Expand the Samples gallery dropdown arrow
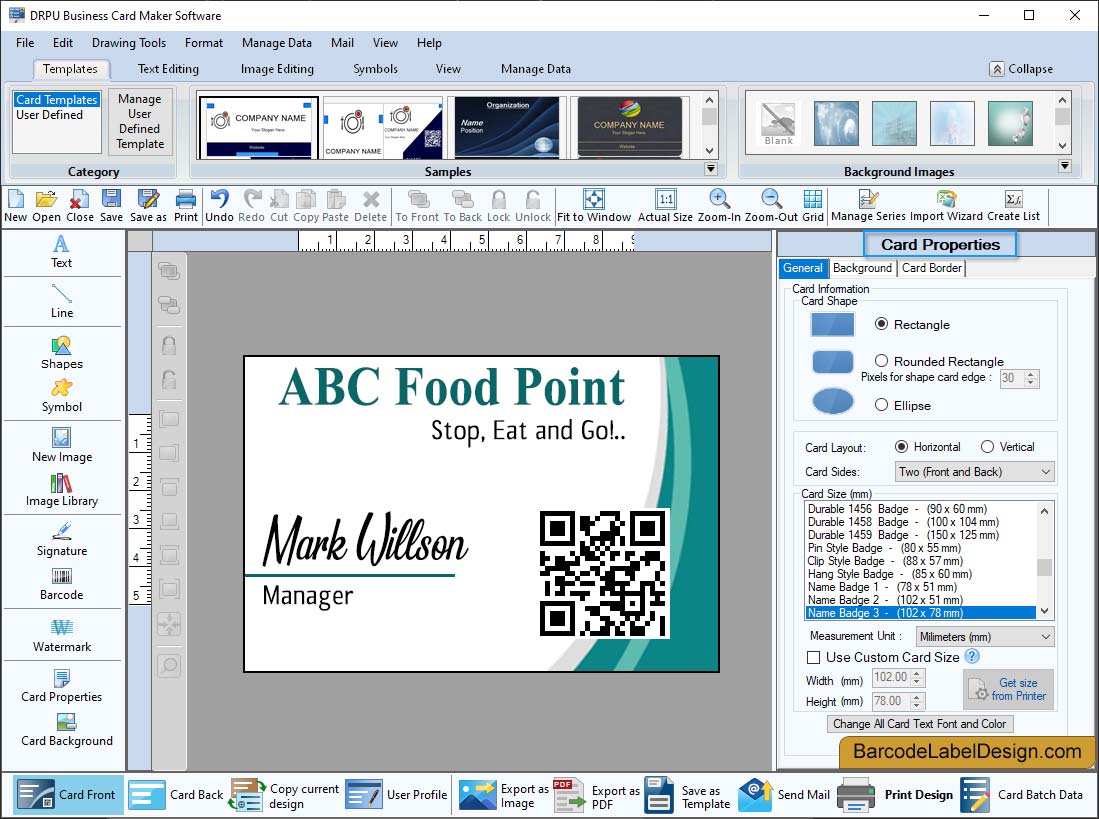1099x819 pixels. tap(711, 169)
